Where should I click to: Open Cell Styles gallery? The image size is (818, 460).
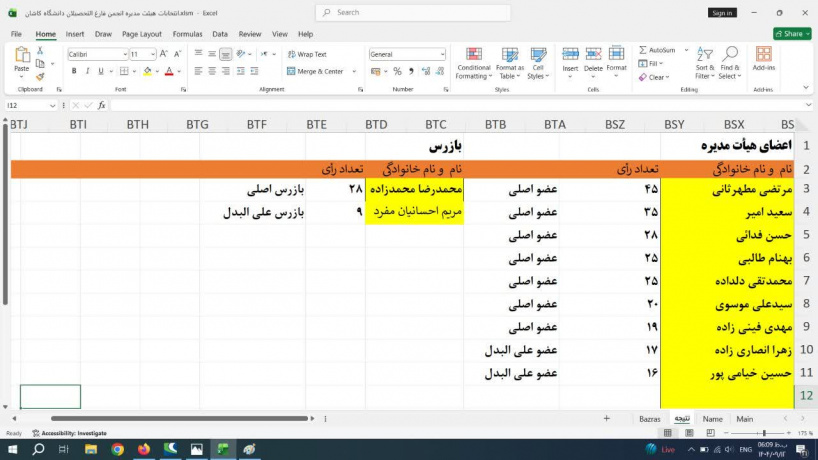coord(538,64)
